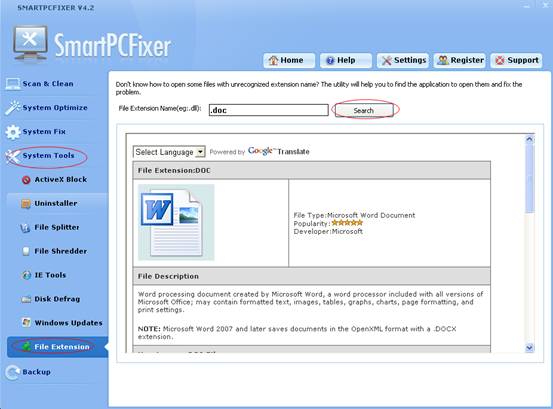Viewport: 553px width, 409px height.
Task: Click the Disk Defrag icon
Action: click(x=26, y=299)
